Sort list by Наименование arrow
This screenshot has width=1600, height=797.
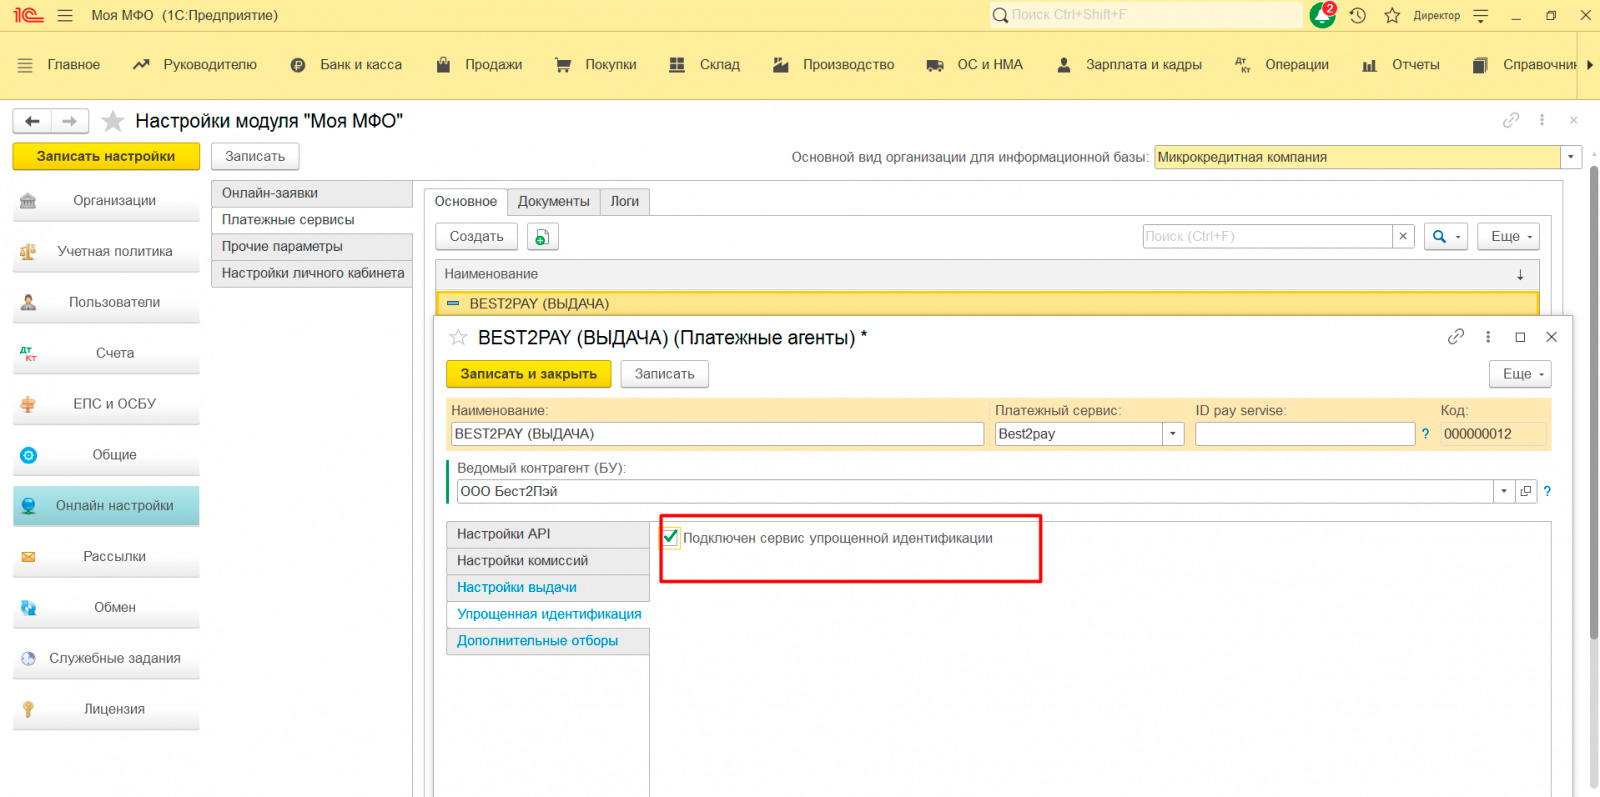click(x=1520, y=274)
